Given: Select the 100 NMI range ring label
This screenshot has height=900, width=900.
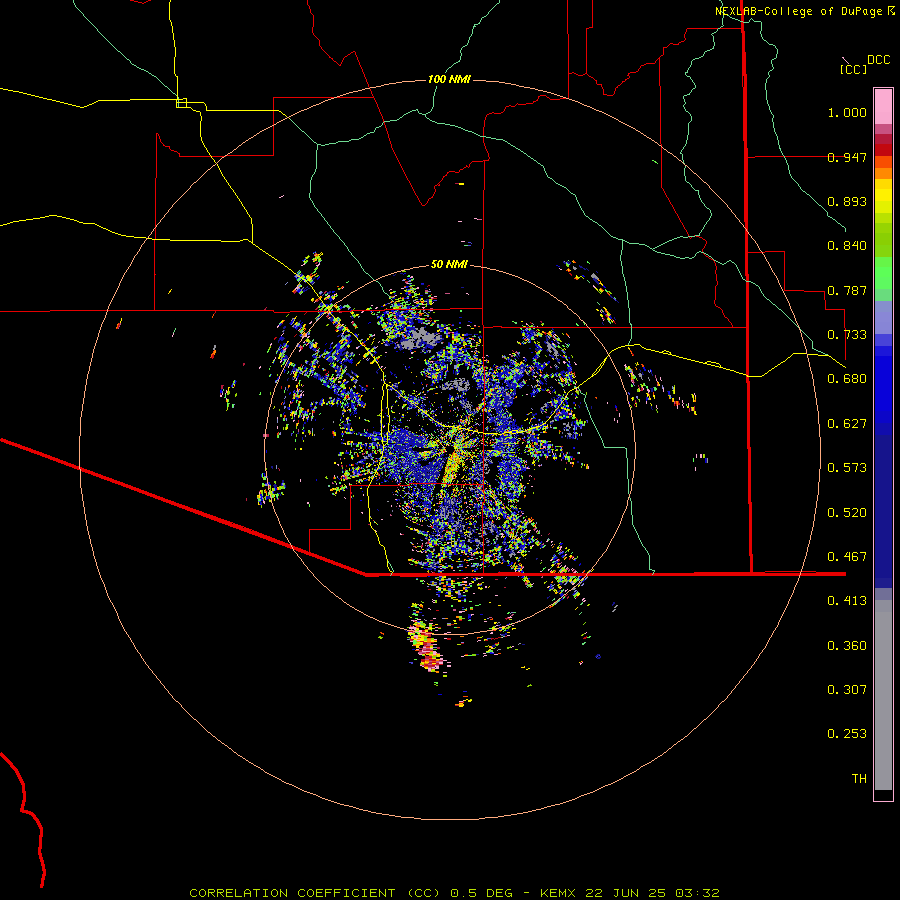Looking at the screenshot, I should 449,79.
